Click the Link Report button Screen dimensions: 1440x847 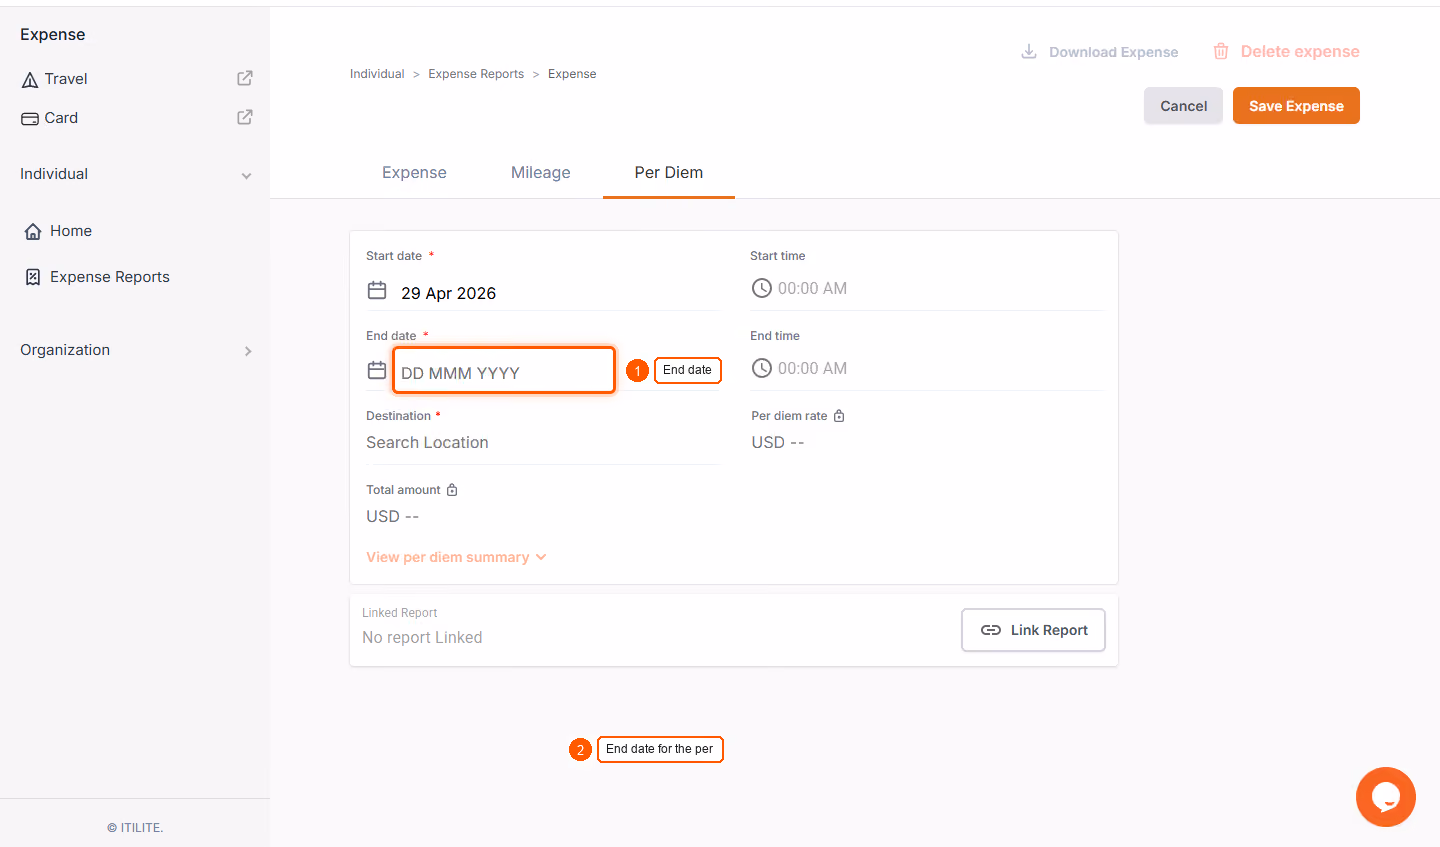pyautogui.click(x=1033, y=630)
